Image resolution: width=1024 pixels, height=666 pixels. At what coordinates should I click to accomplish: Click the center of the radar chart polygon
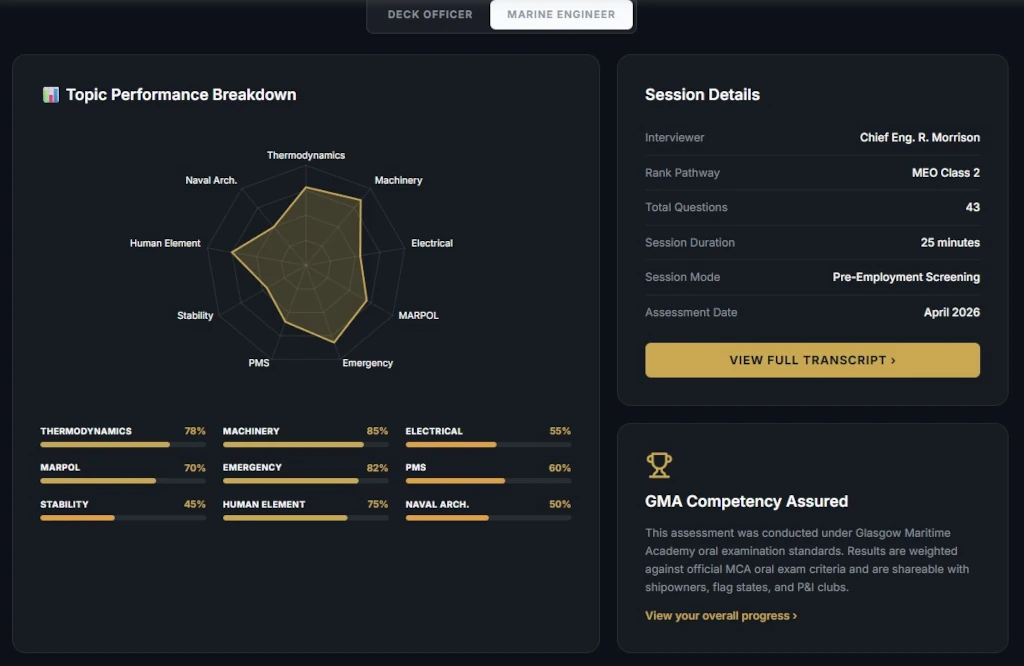coord(306,264)
